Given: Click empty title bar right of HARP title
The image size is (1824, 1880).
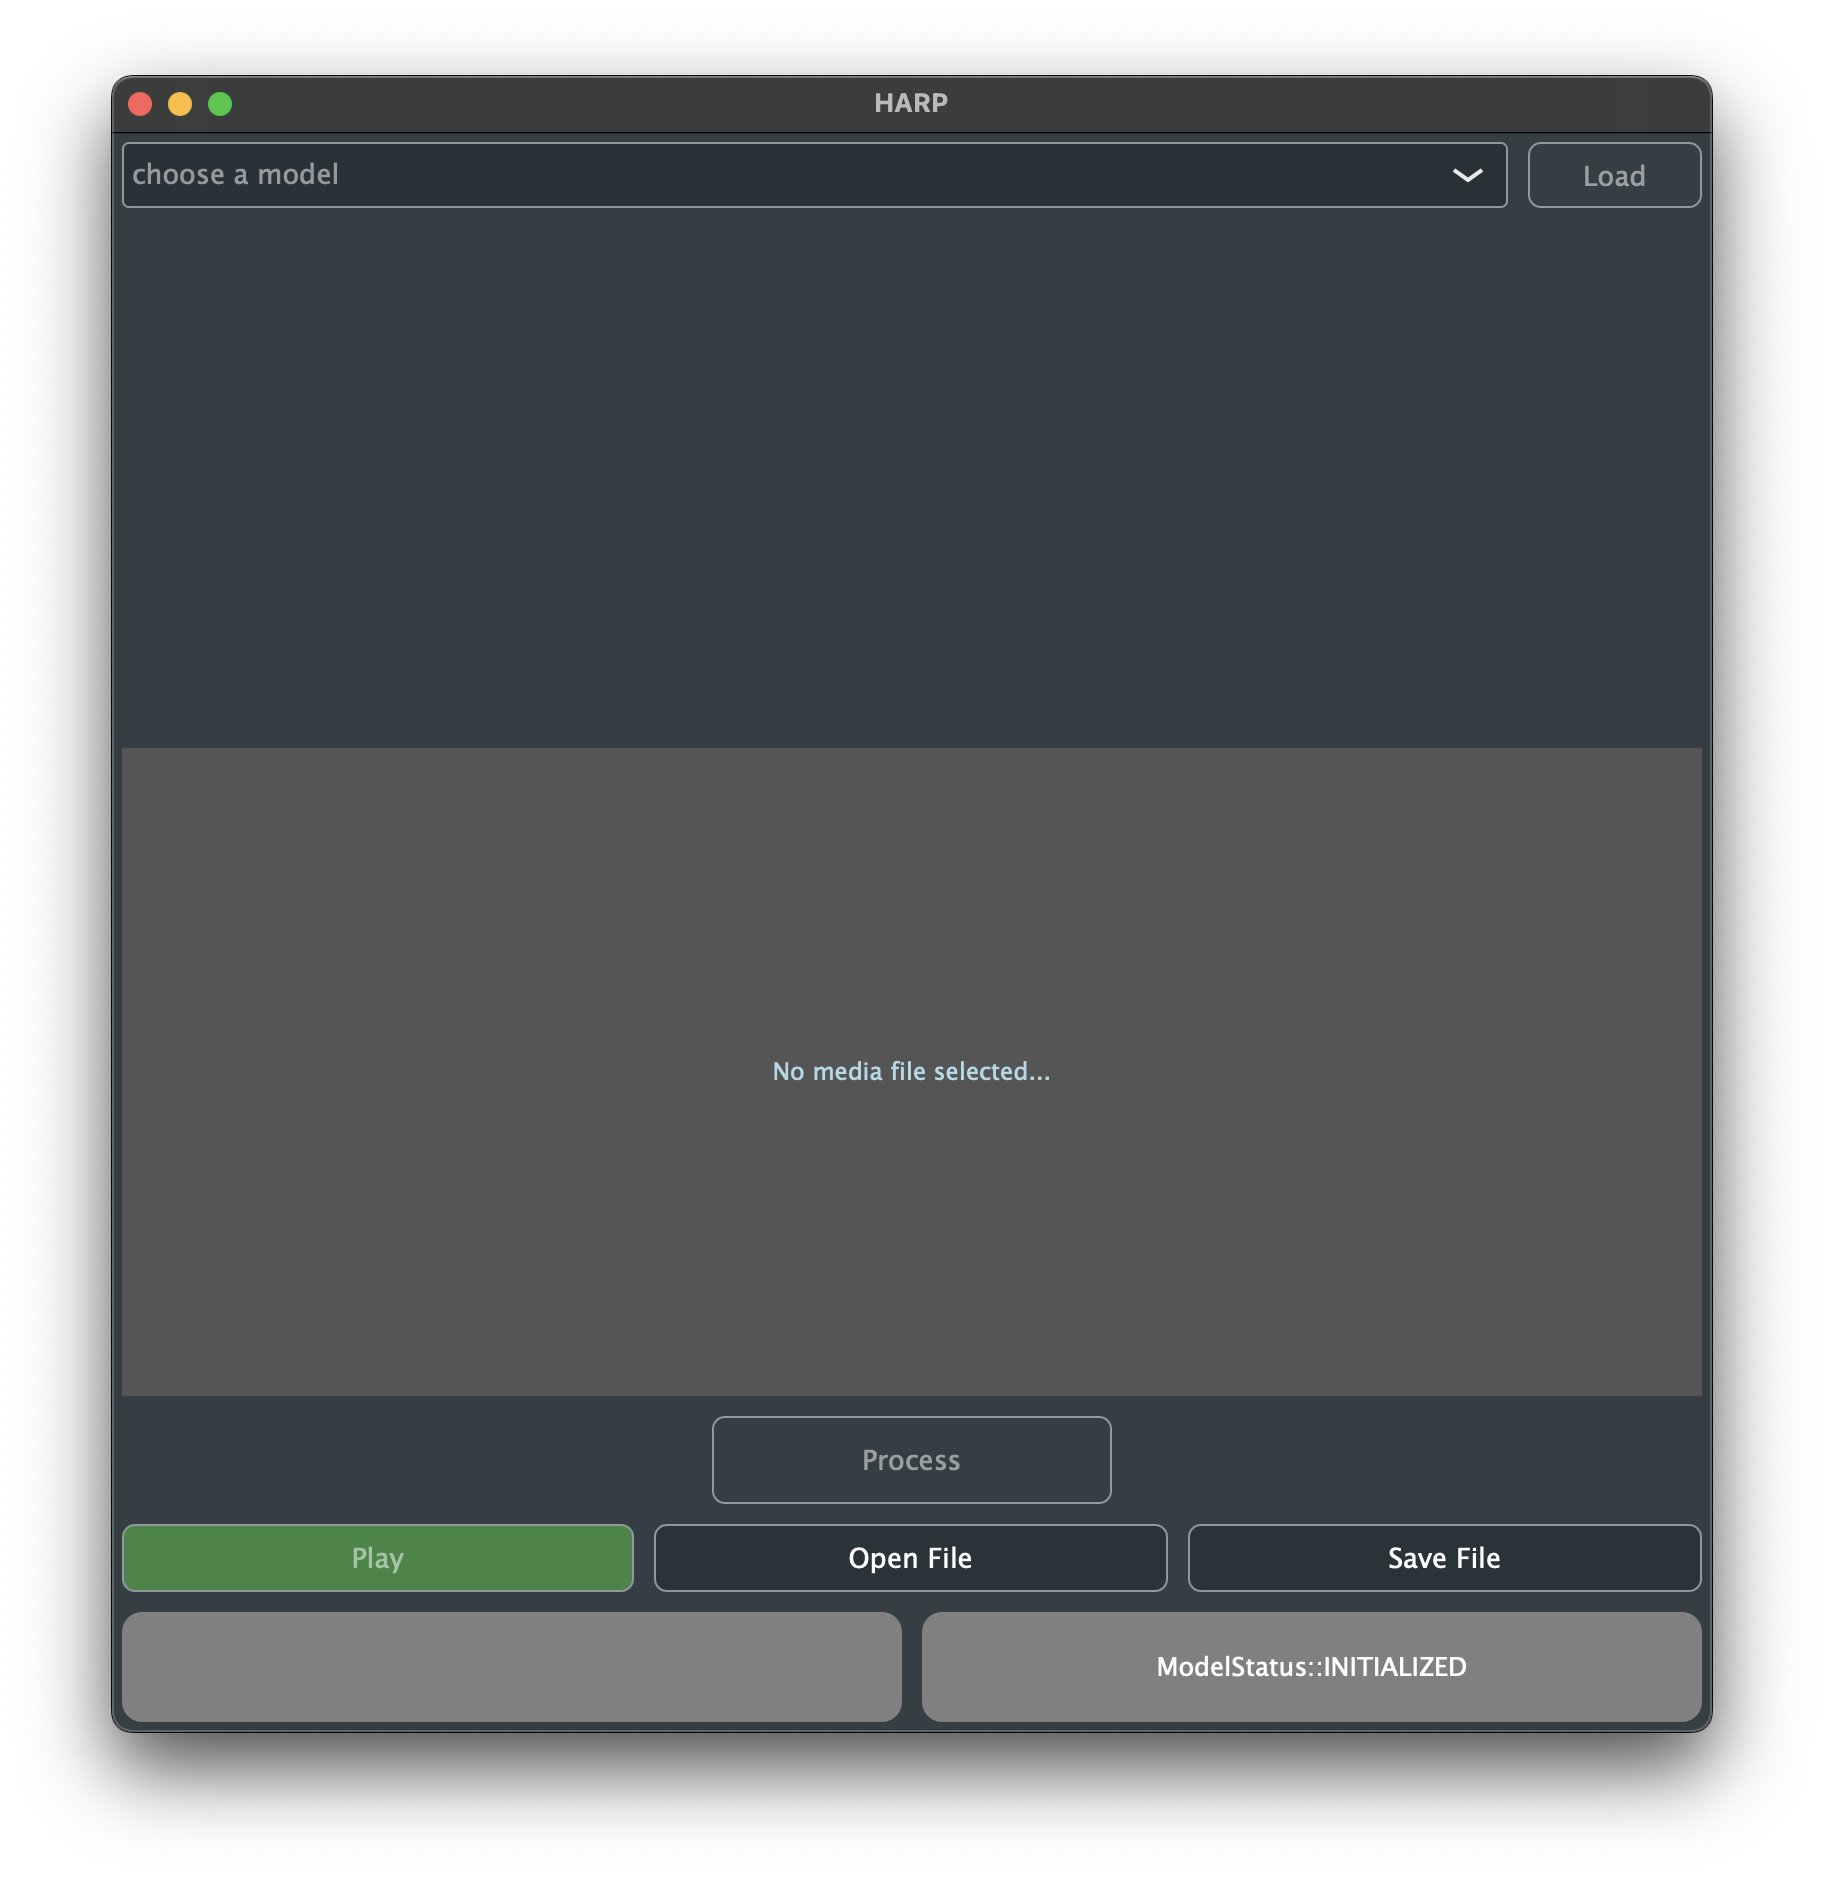Looking at the screenshot, I should click(x=1300, y=104).
